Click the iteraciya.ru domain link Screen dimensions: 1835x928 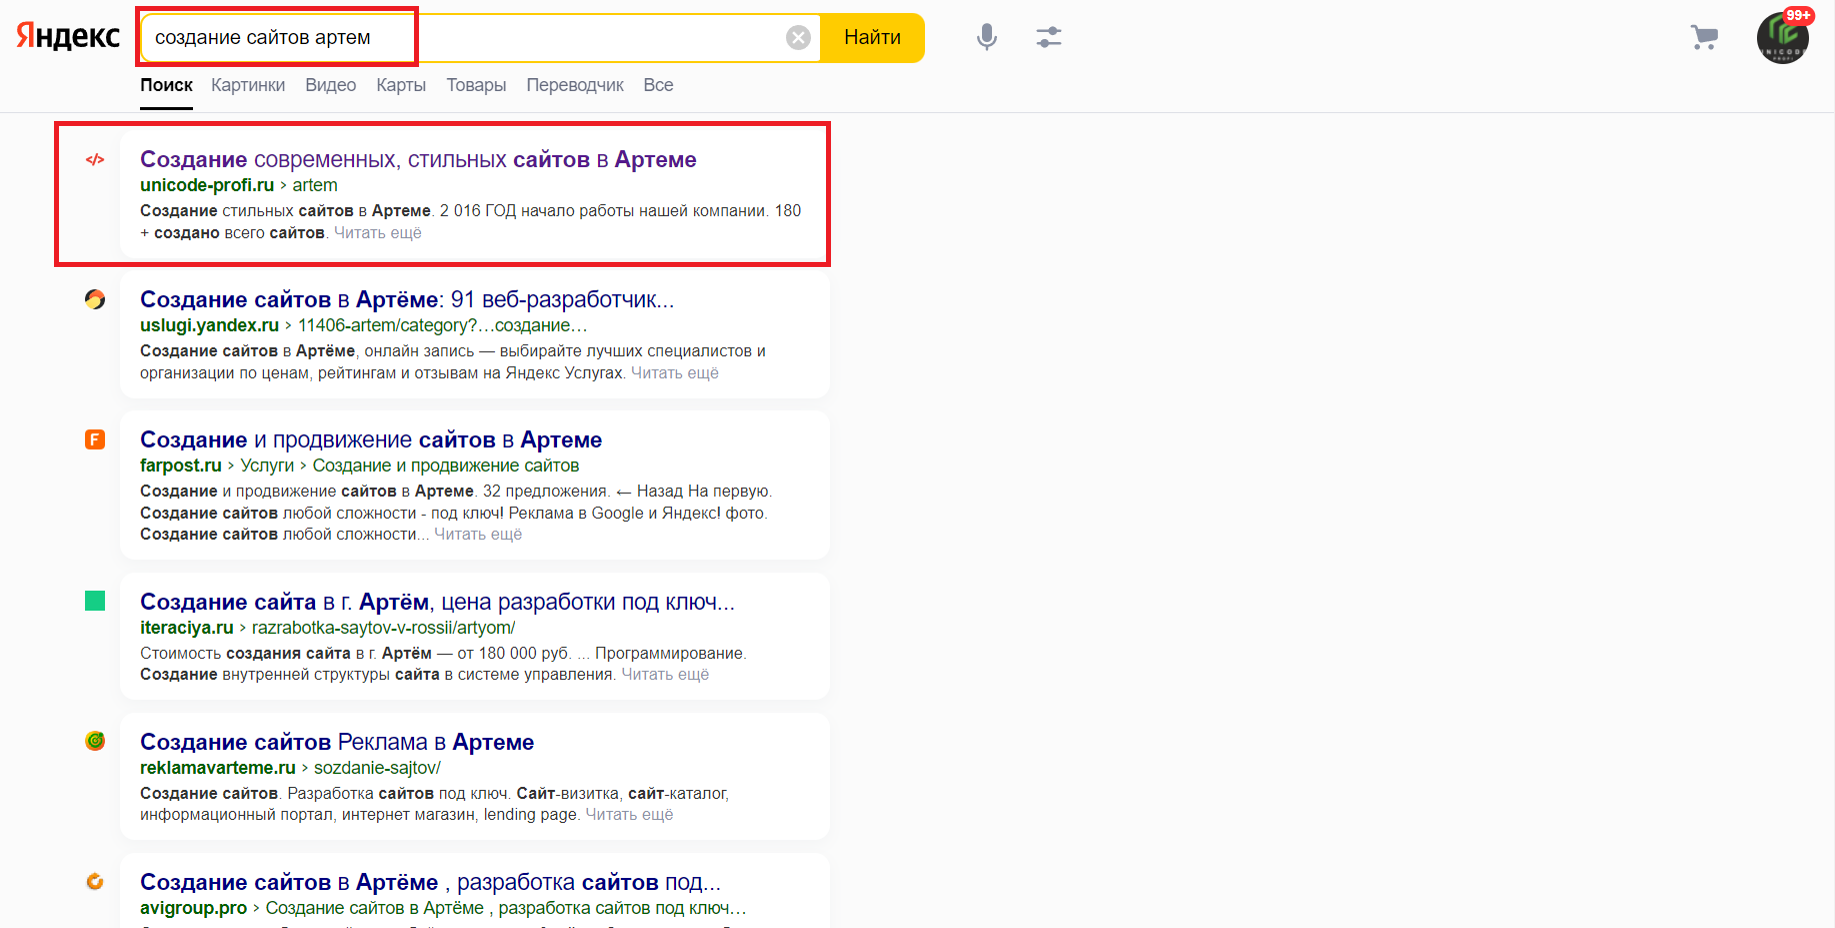[187, 627]
